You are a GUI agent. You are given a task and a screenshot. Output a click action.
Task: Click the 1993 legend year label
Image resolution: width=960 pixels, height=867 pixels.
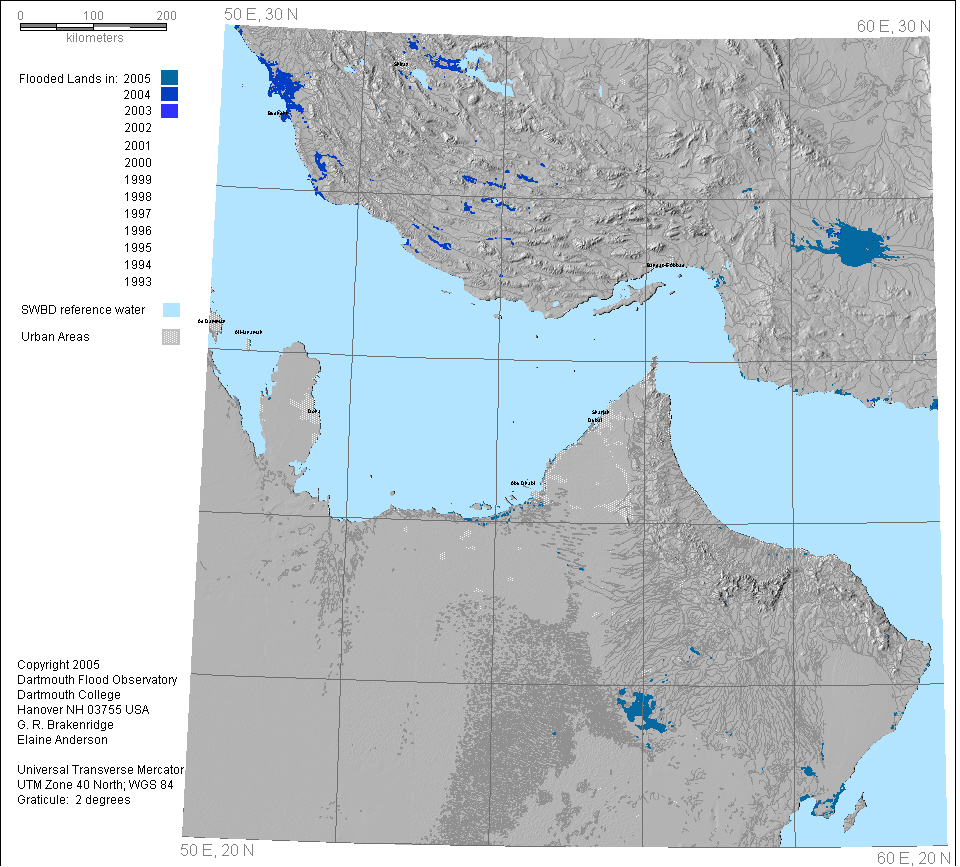click(138, 282)
